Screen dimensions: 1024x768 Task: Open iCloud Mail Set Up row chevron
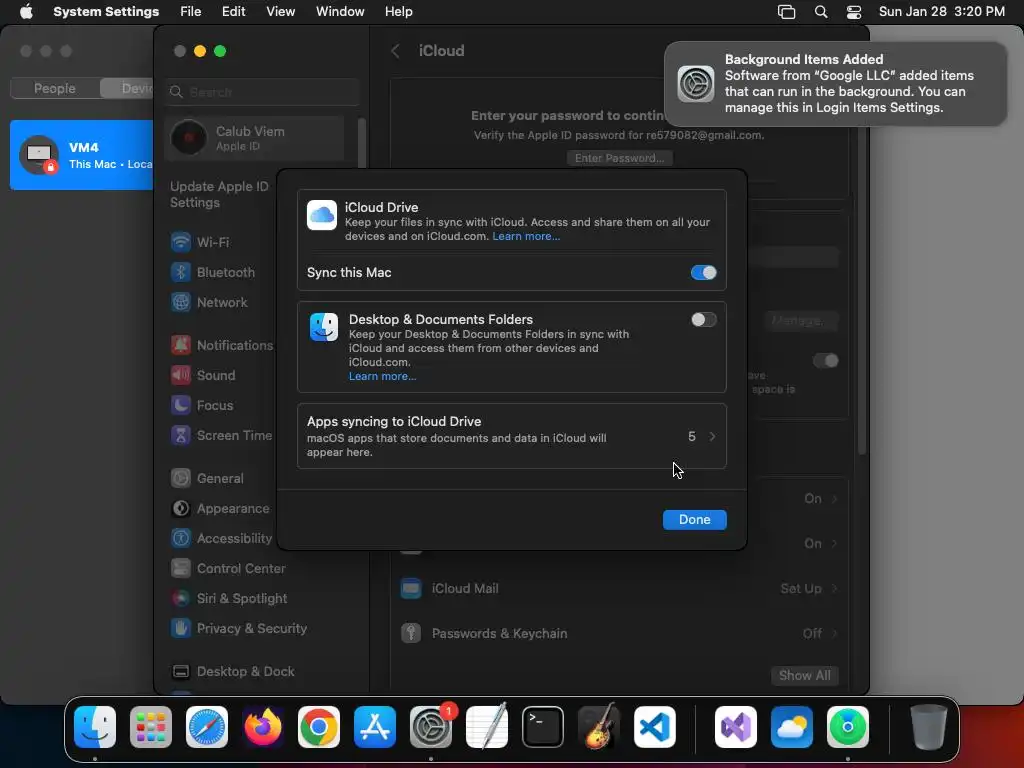(x=835, y=588)
